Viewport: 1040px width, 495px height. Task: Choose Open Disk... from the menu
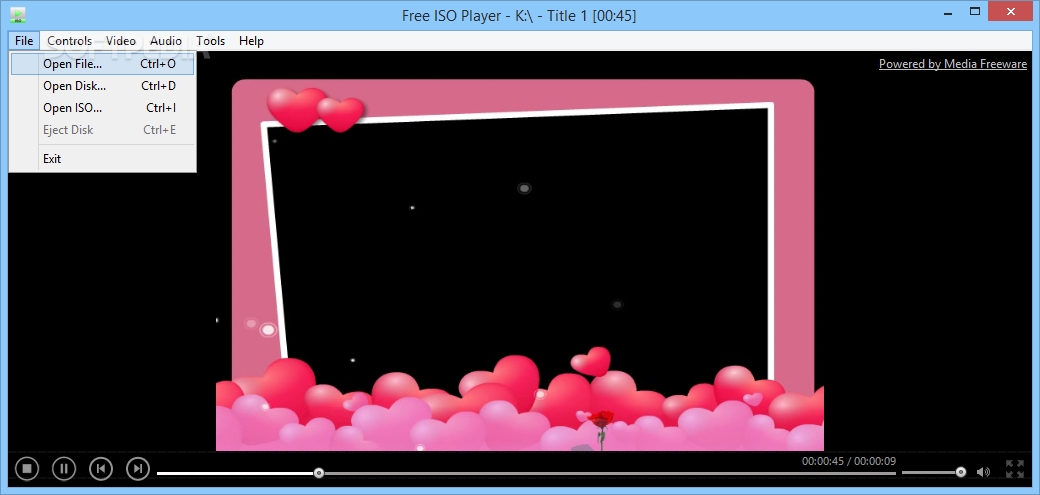point(103,86)
